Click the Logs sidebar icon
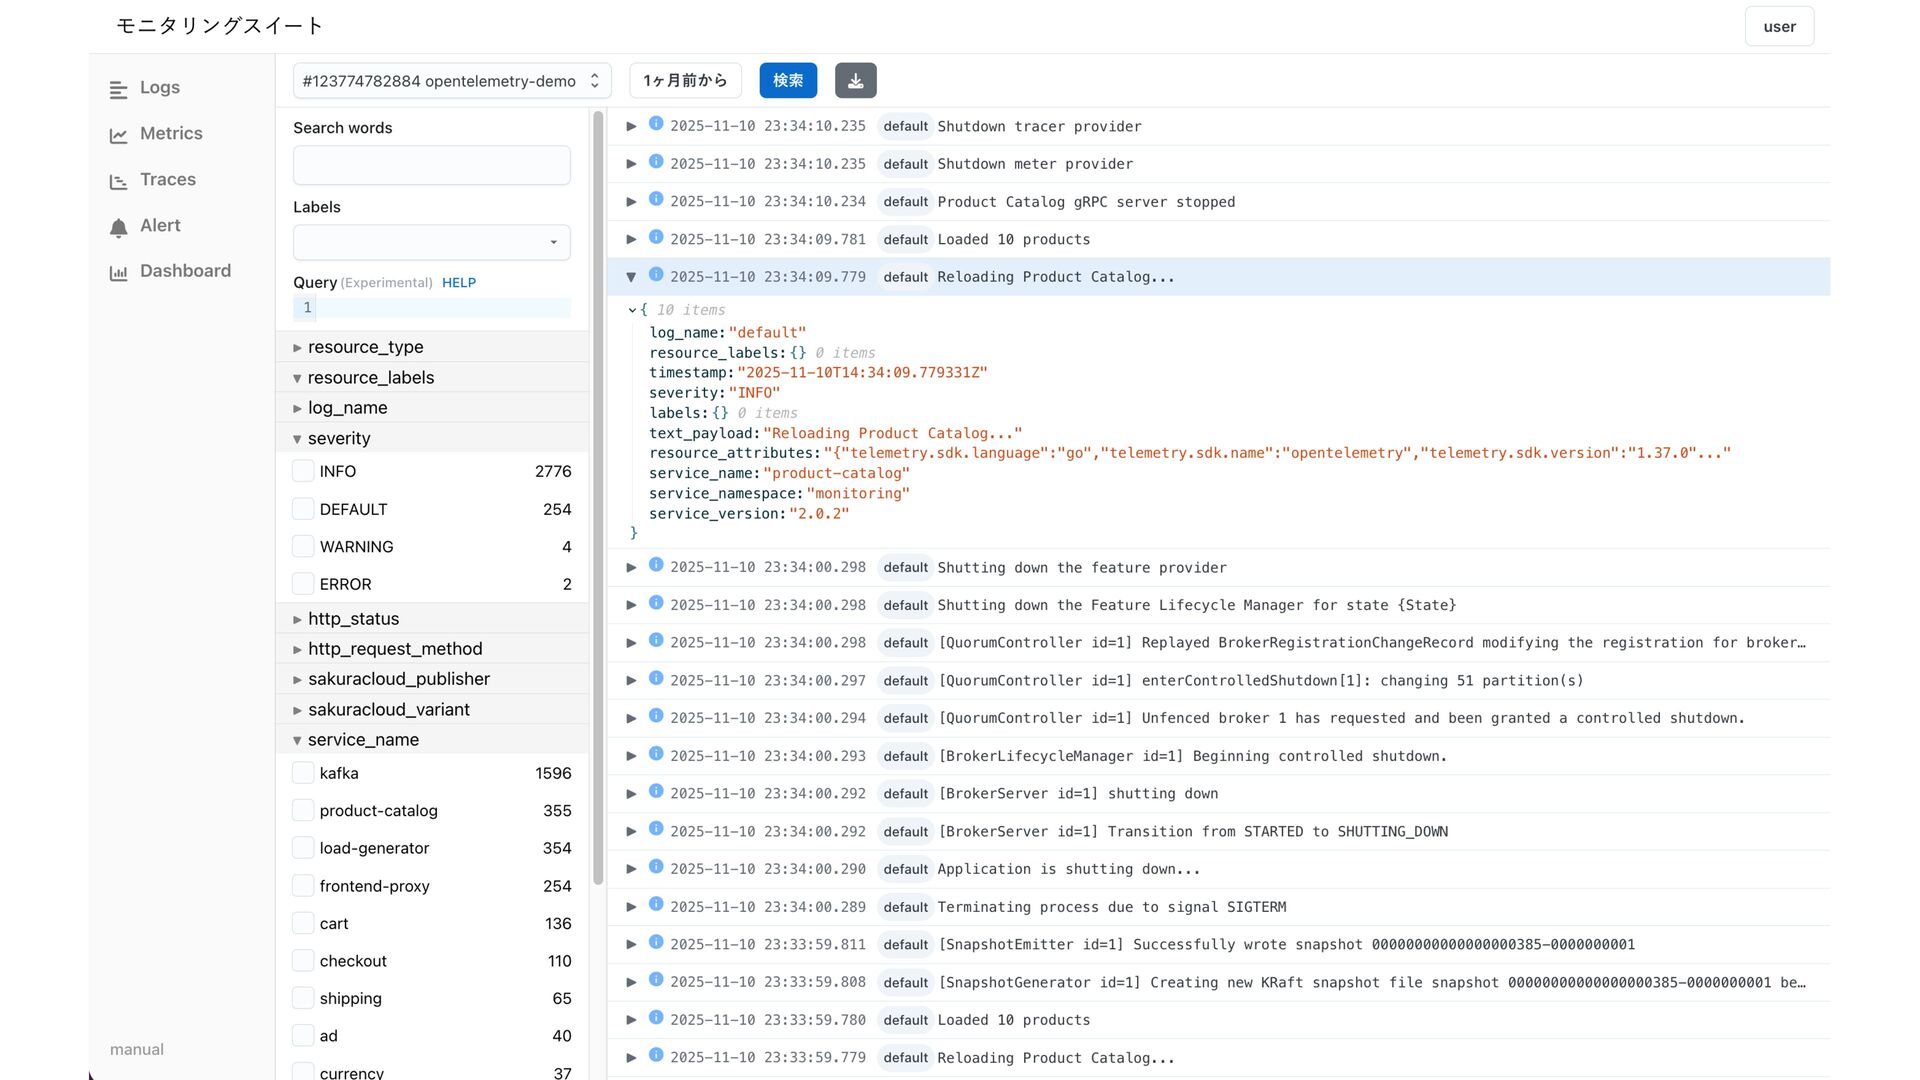 (x=118, y=90)
